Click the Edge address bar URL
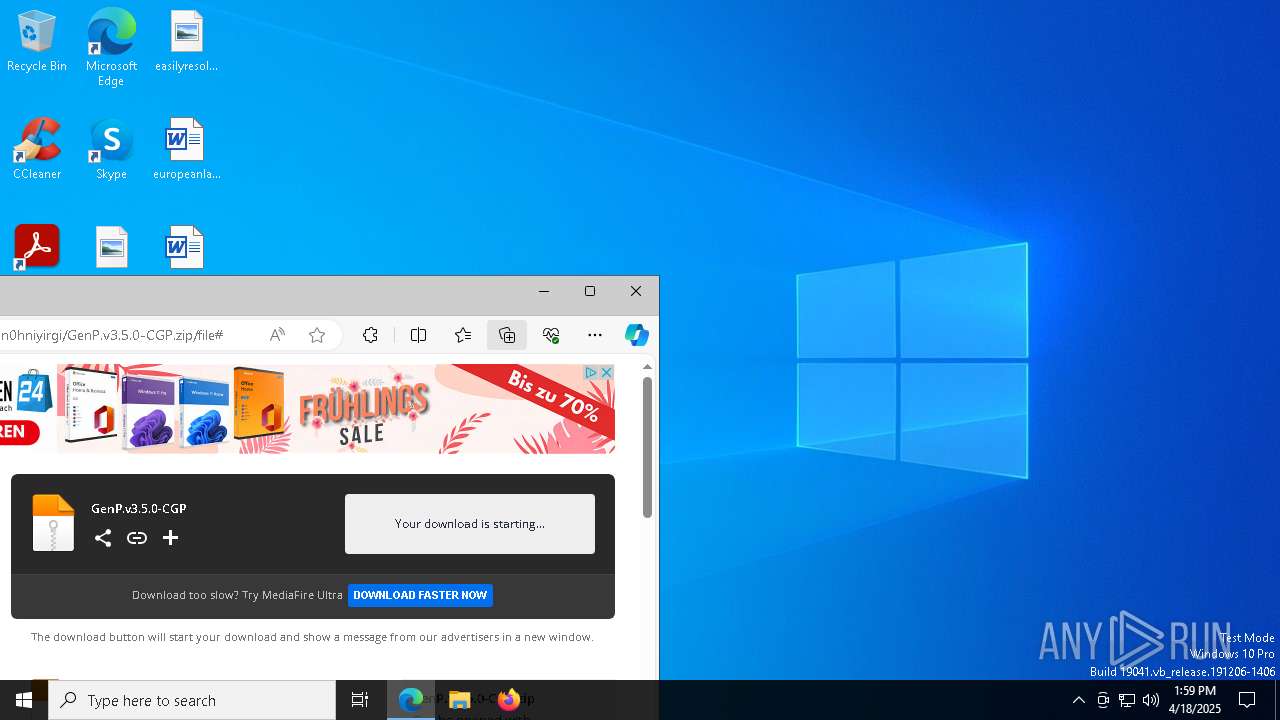This screenshot has height=720, width=1280. (x=112, y=335)
